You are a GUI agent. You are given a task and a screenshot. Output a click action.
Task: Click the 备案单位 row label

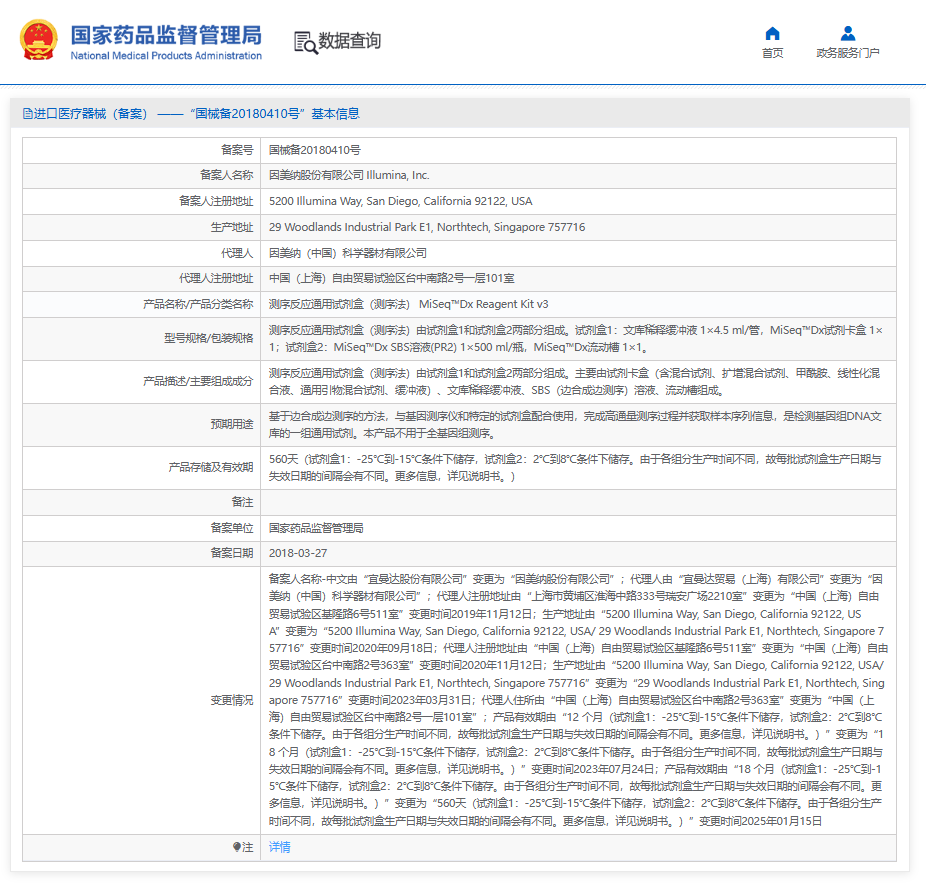[x=232, y=528]
